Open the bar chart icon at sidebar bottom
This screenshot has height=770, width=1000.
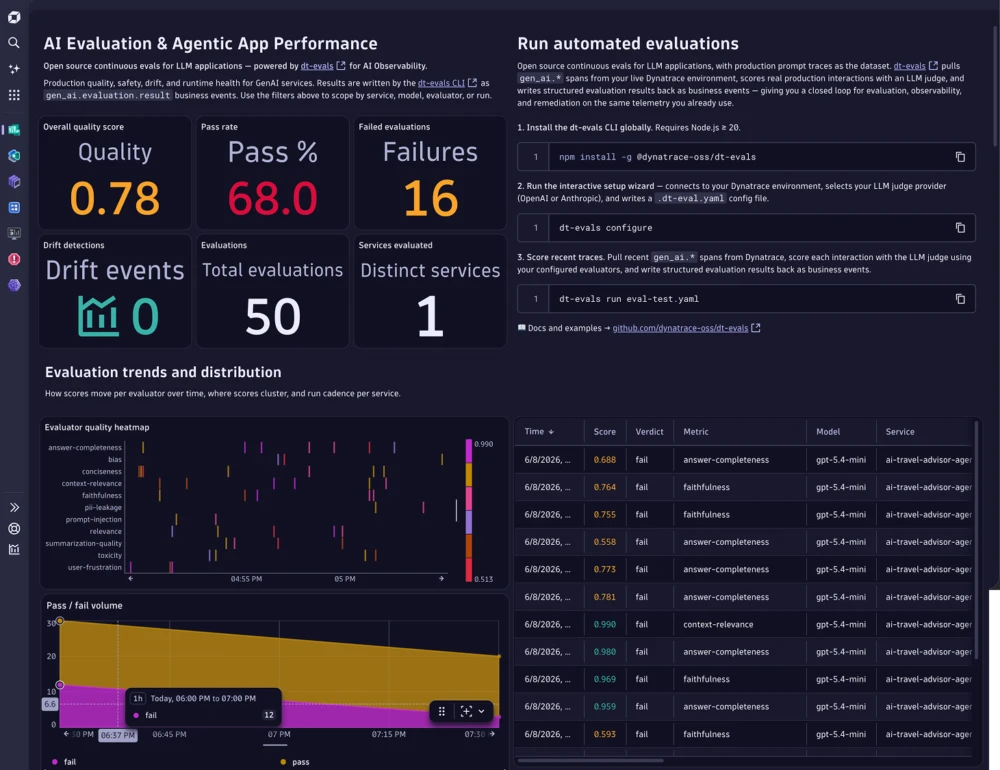[14, 549]
